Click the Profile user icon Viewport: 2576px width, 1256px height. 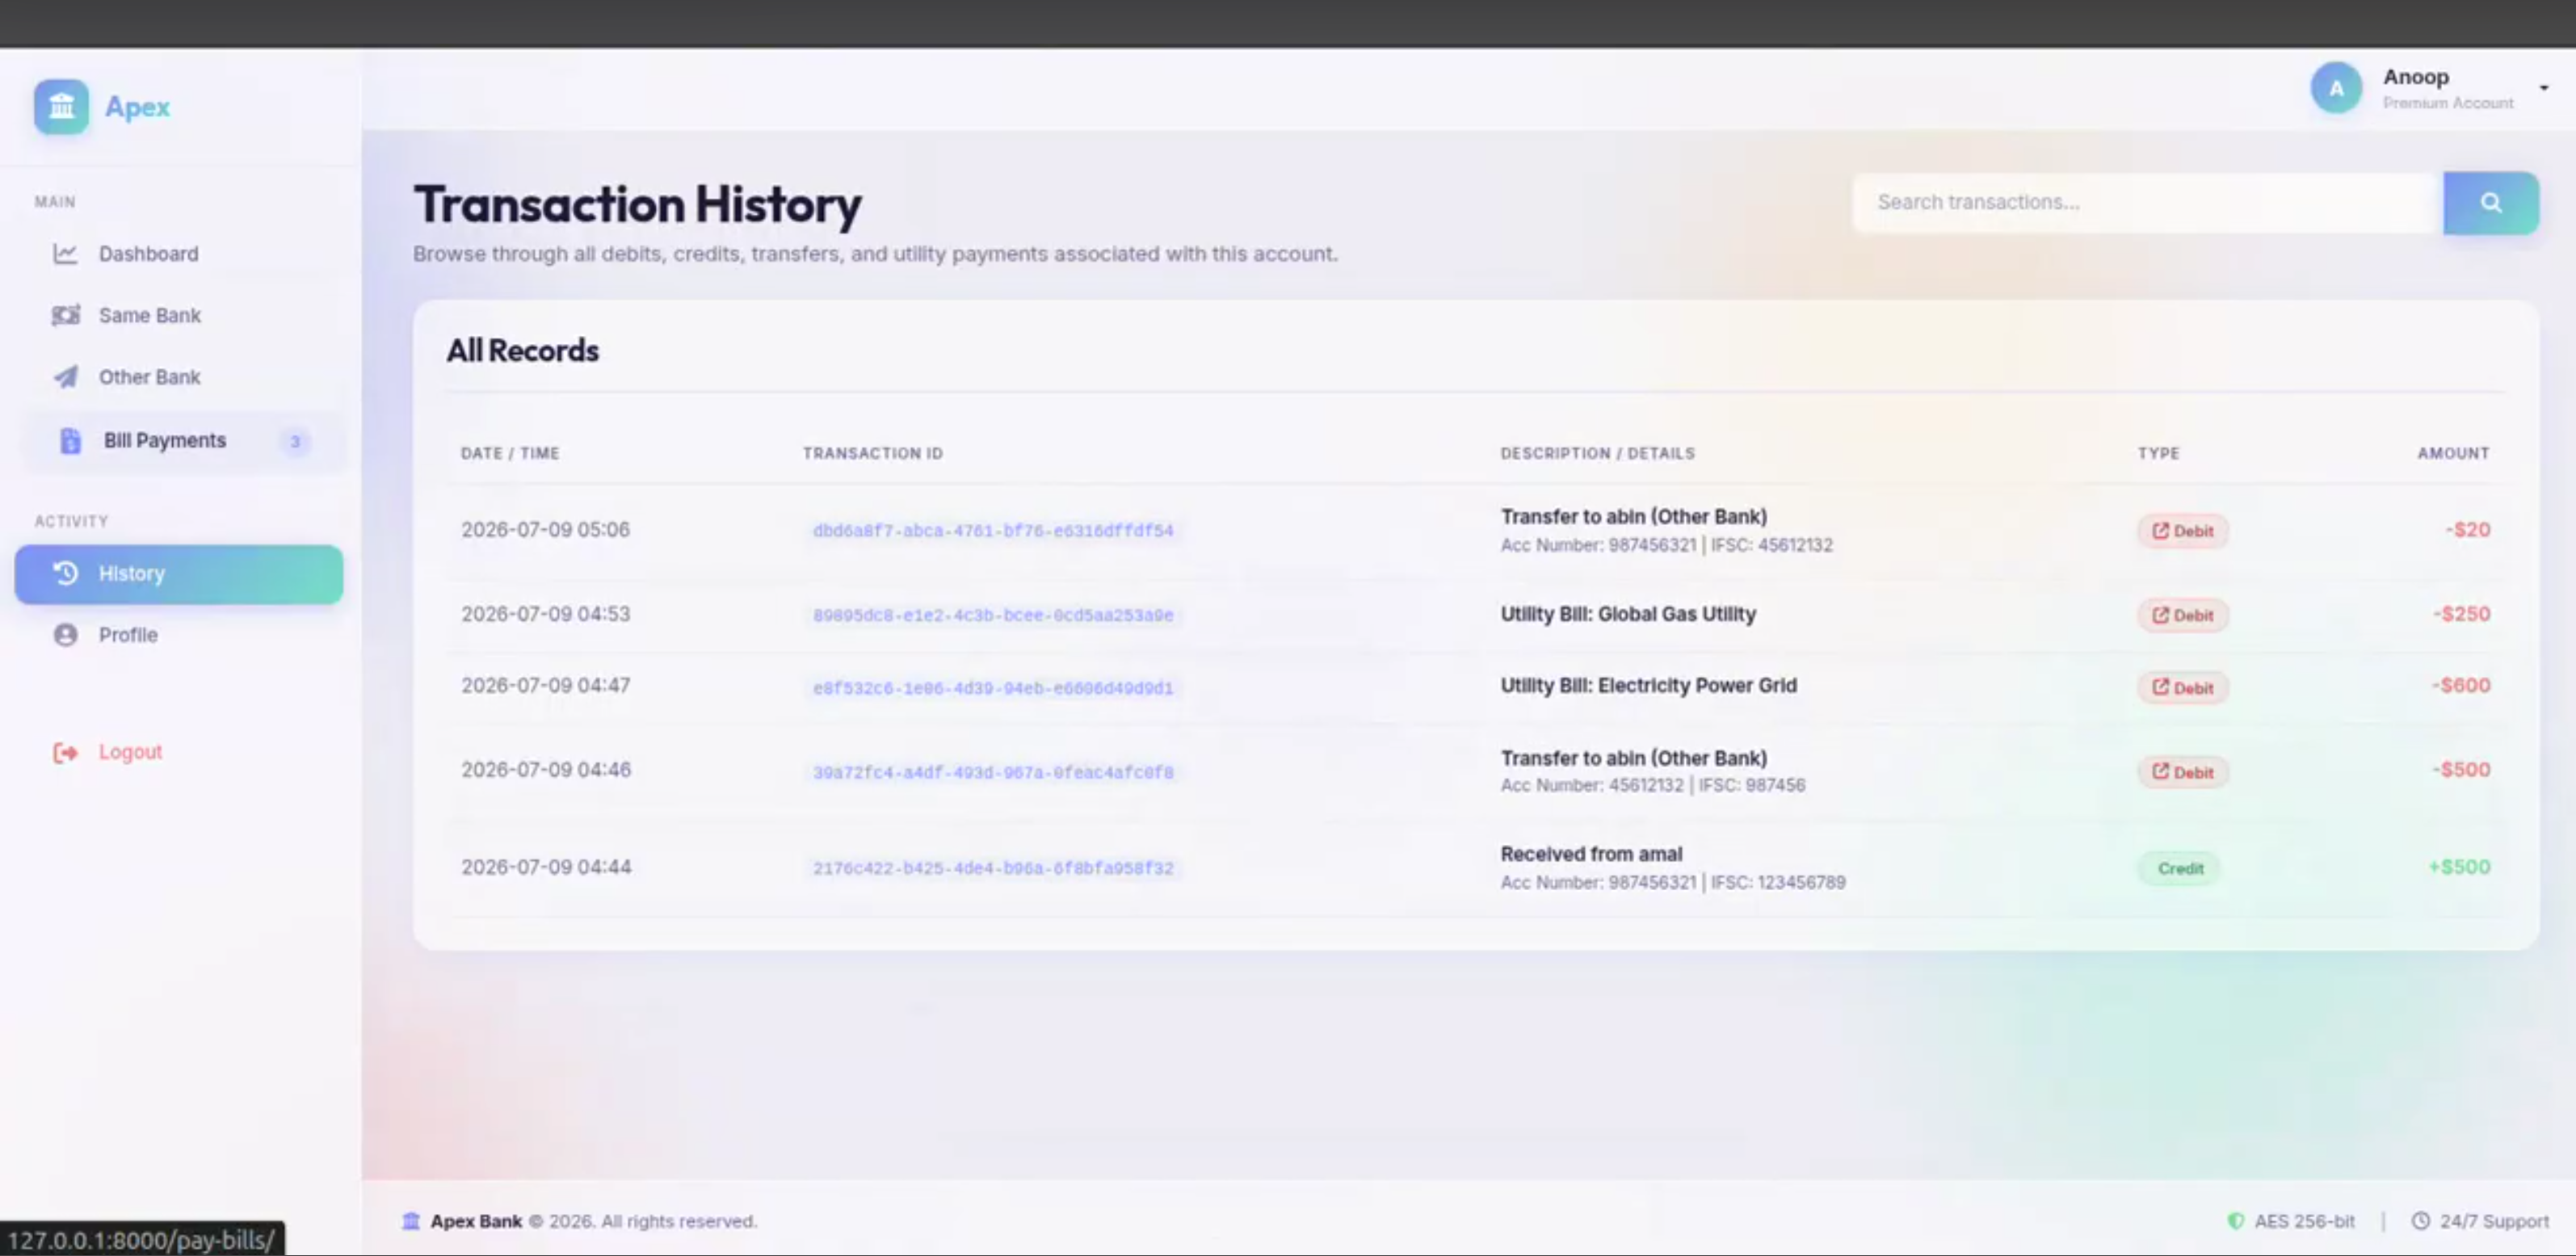(x=65, y=635)
